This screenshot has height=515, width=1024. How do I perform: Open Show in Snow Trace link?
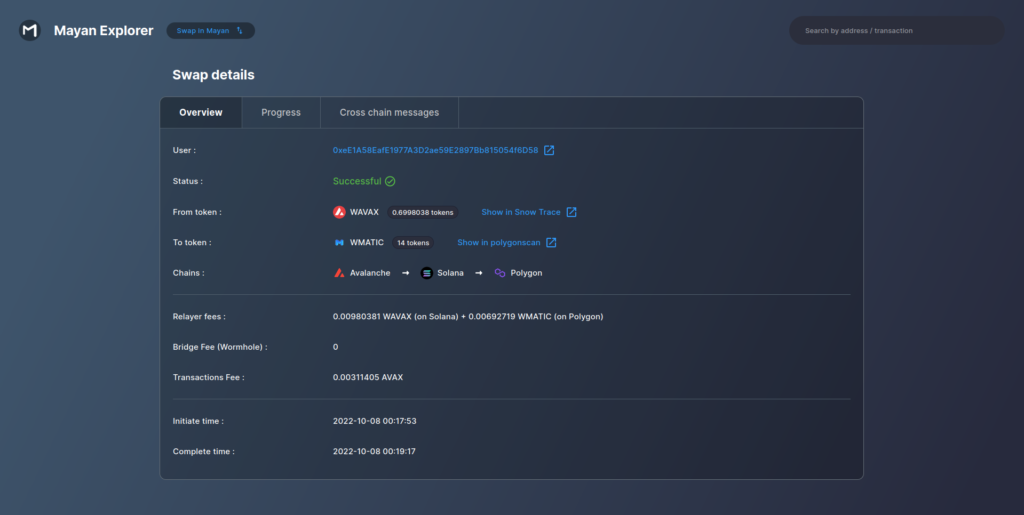pyautogui.click(x=520, y=212)
